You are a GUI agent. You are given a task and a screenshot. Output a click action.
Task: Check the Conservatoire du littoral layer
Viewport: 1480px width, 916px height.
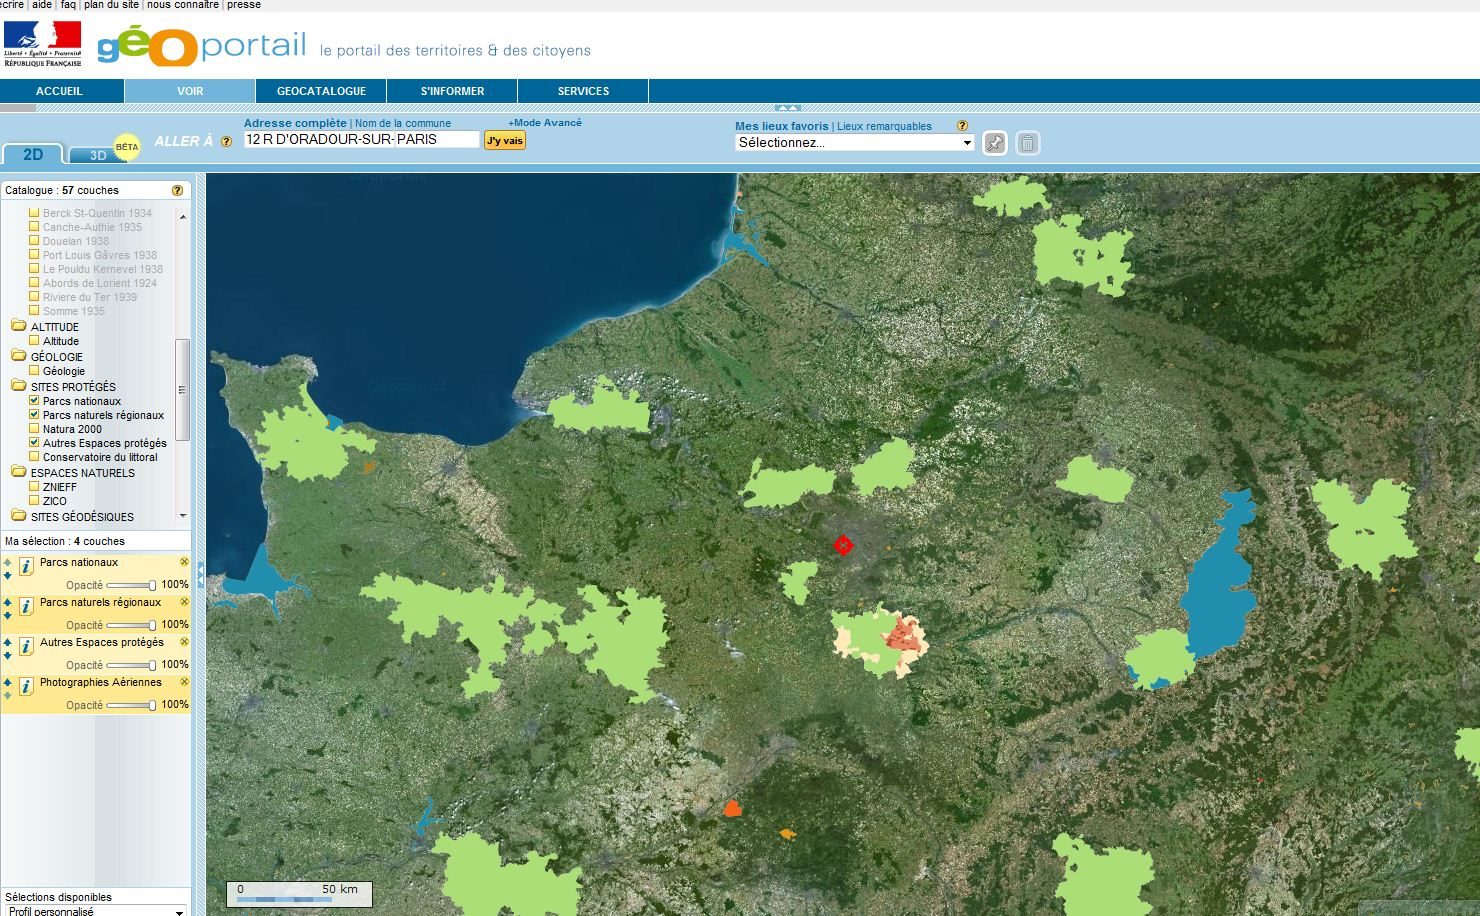34,457
